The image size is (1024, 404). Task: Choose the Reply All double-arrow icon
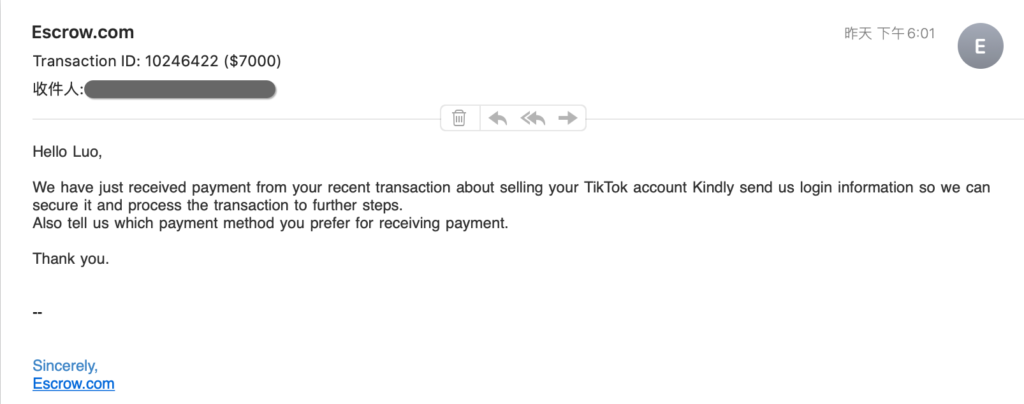[x=532, y=118]
